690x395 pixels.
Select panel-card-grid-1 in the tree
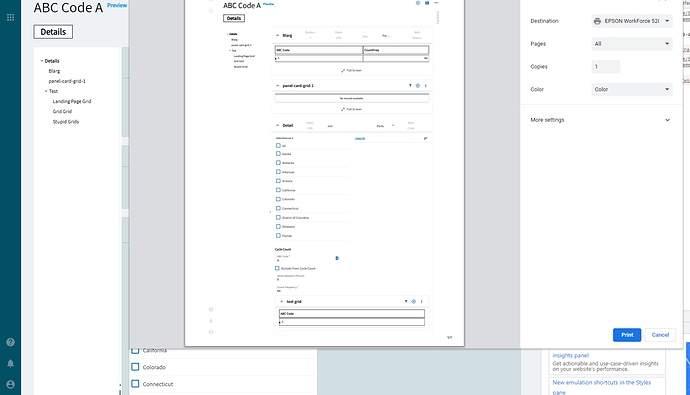click(67, 81)
